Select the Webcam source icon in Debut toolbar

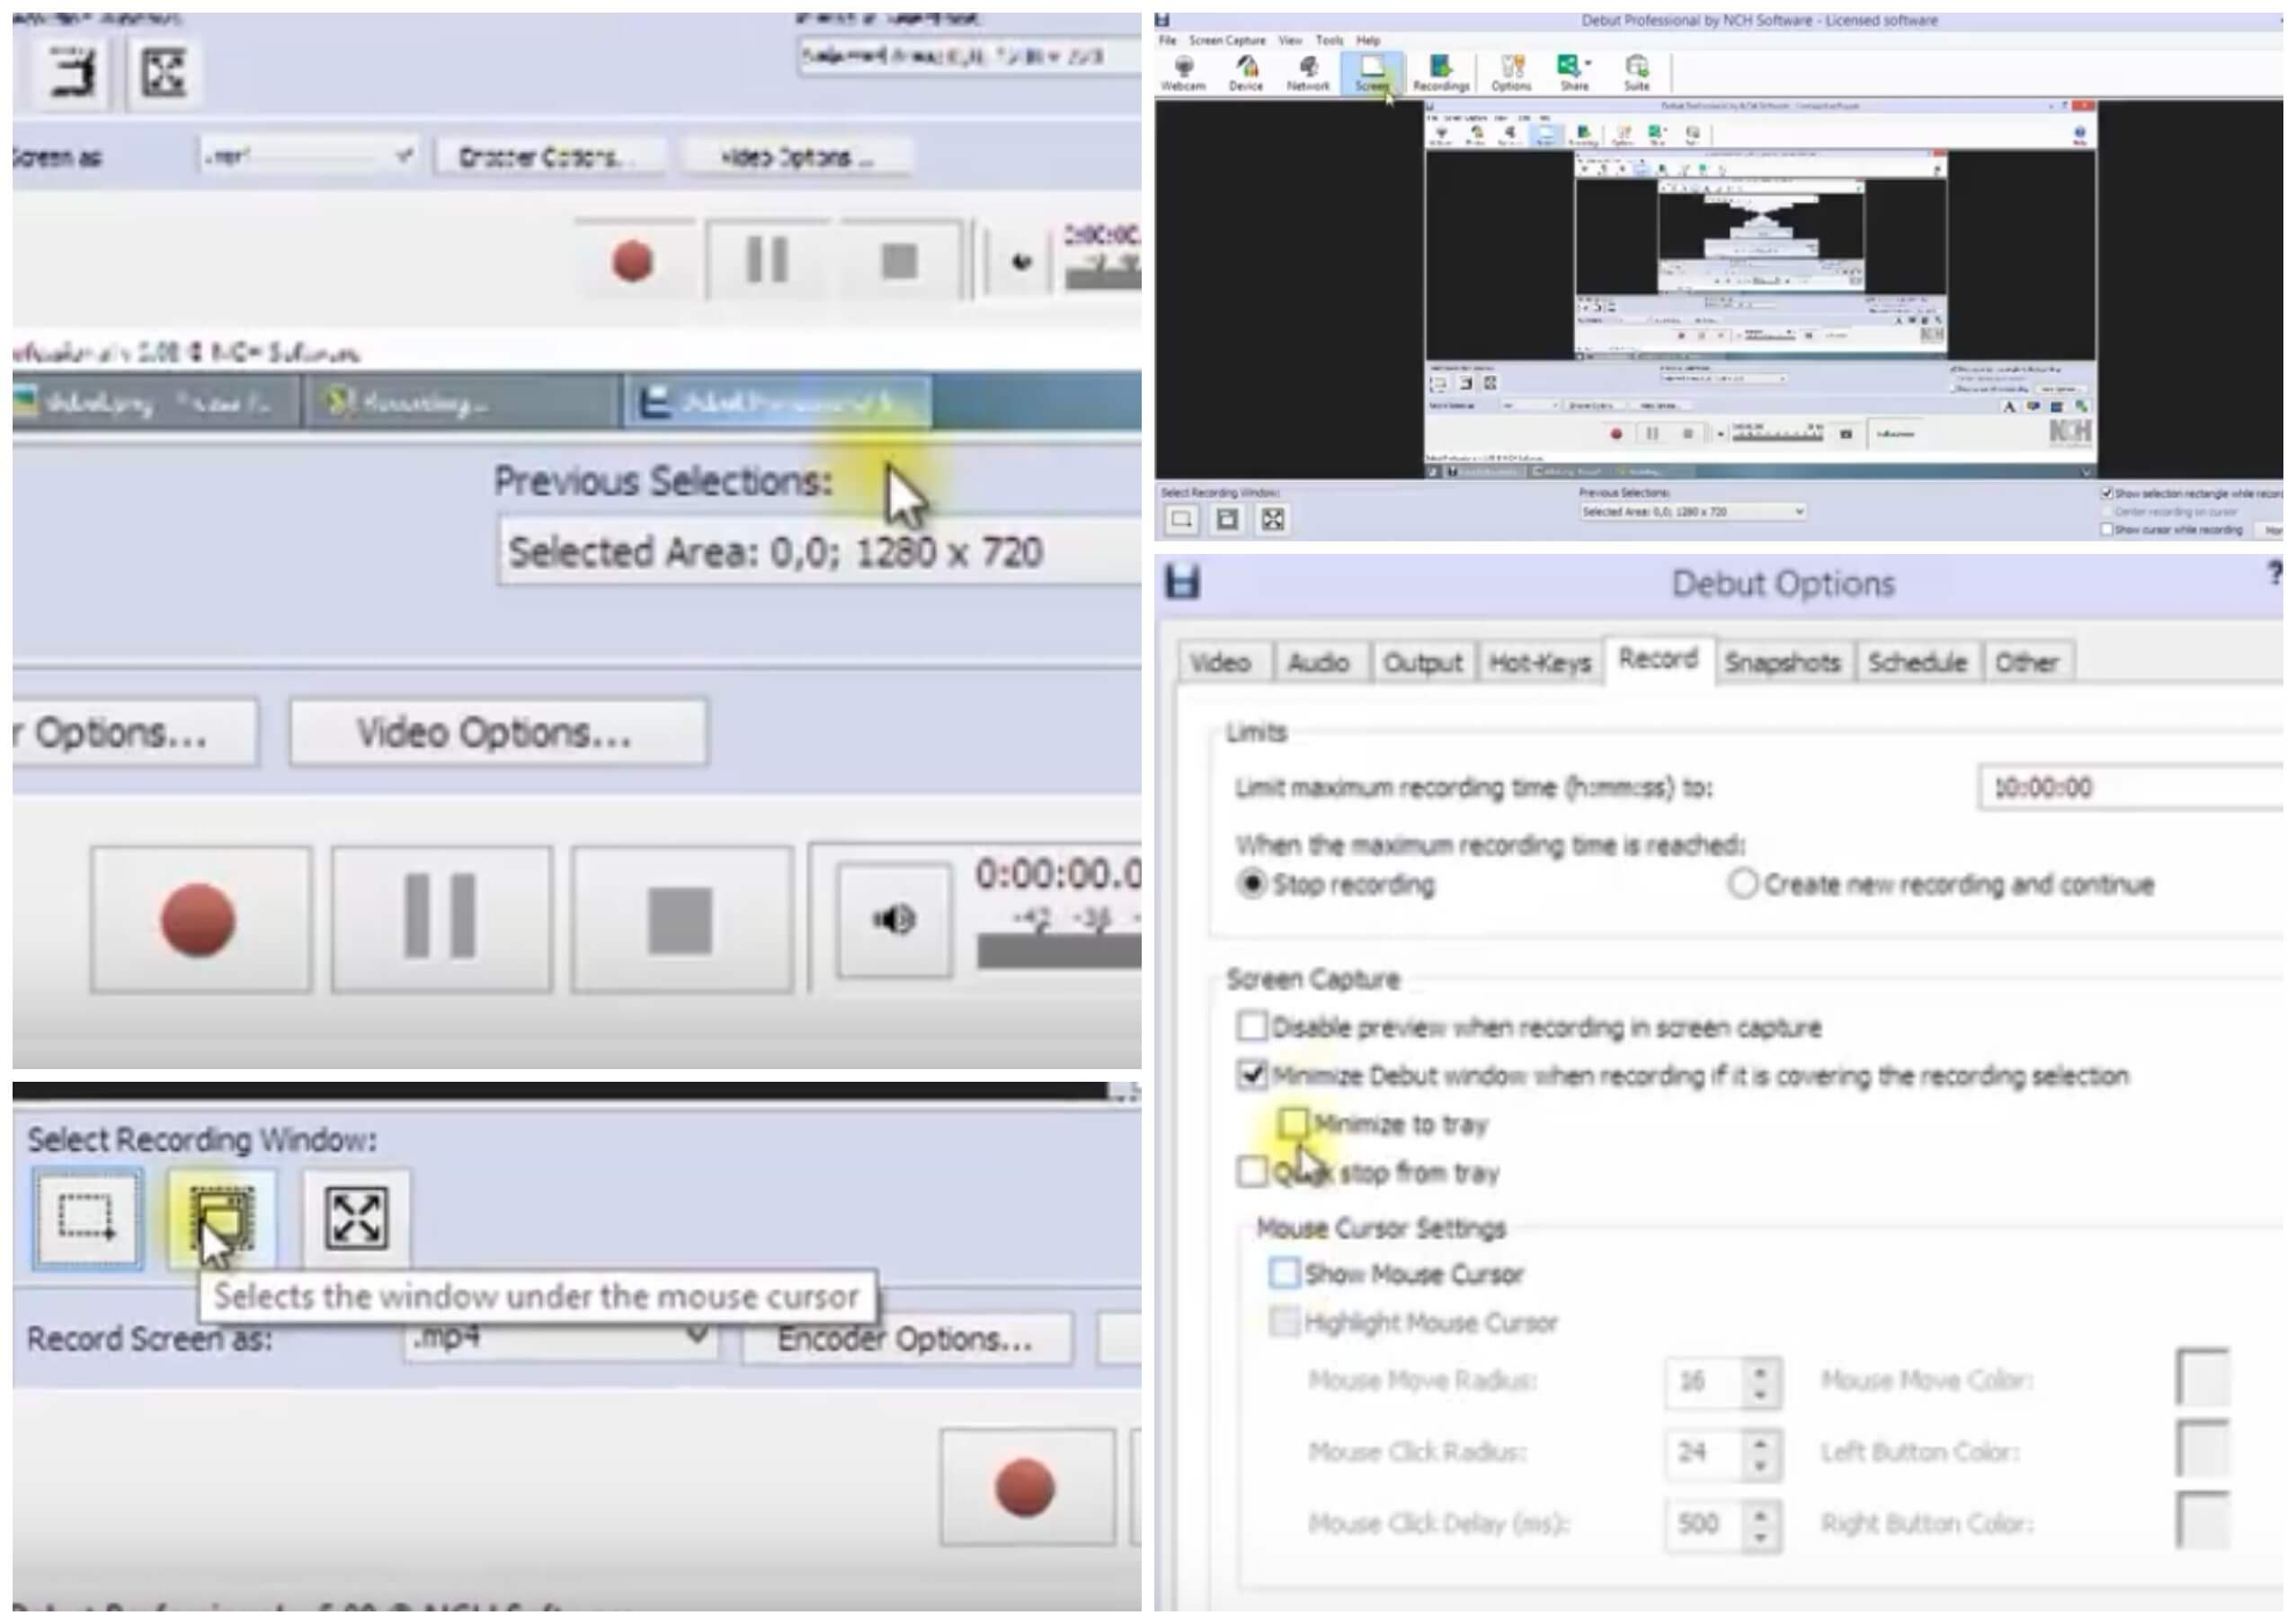pyautogui.click(x=1183, y=73)
